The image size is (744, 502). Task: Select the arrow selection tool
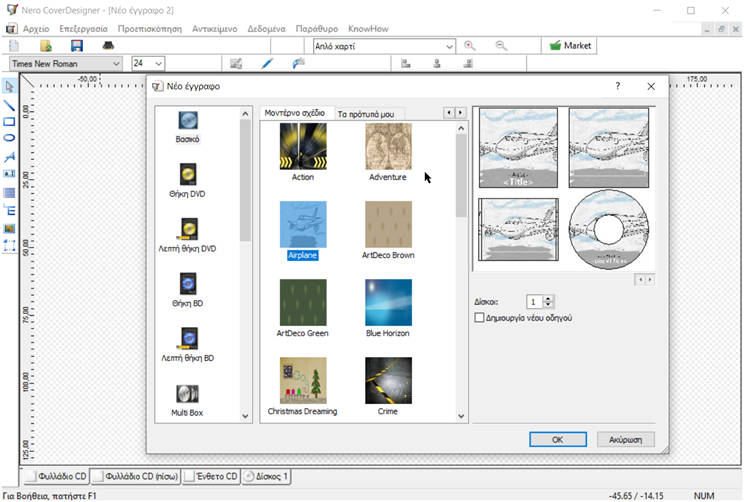(9, 86)
